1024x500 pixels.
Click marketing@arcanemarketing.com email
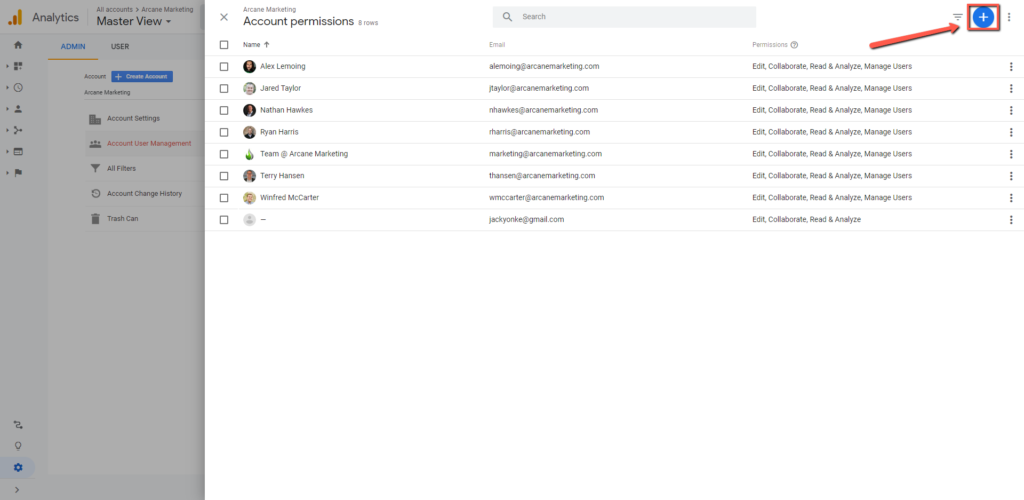(x=545, y=154)
